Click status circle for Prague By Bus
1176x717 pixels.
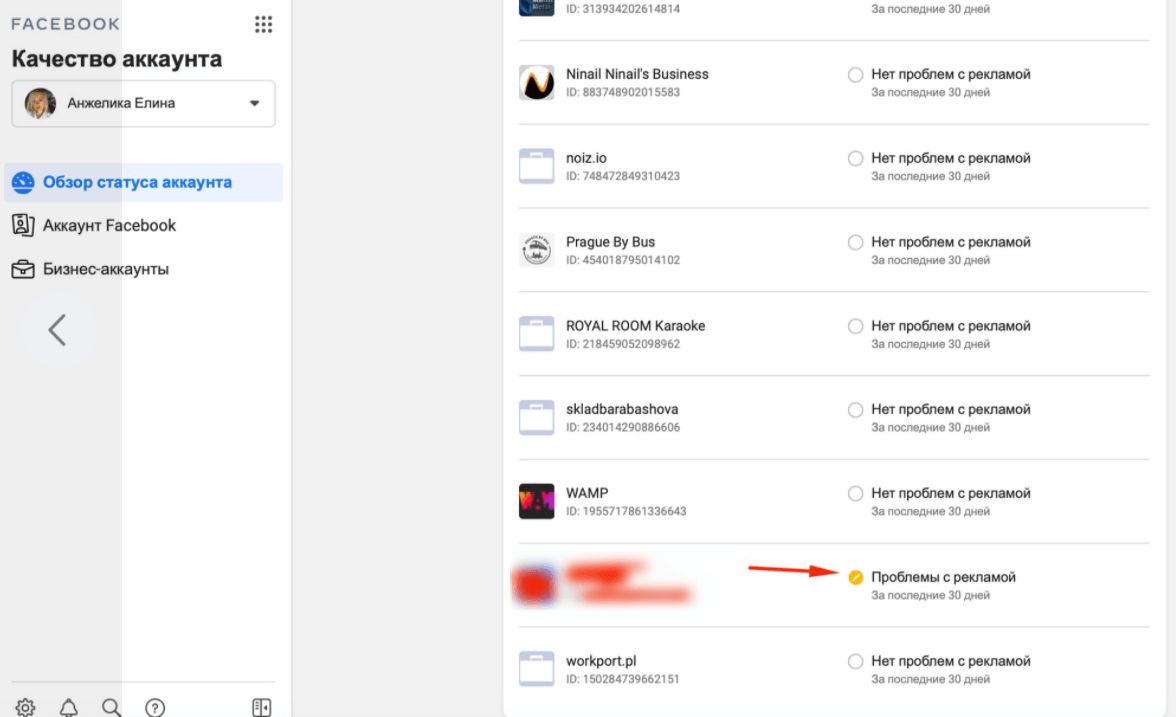(x=855, y=242)
